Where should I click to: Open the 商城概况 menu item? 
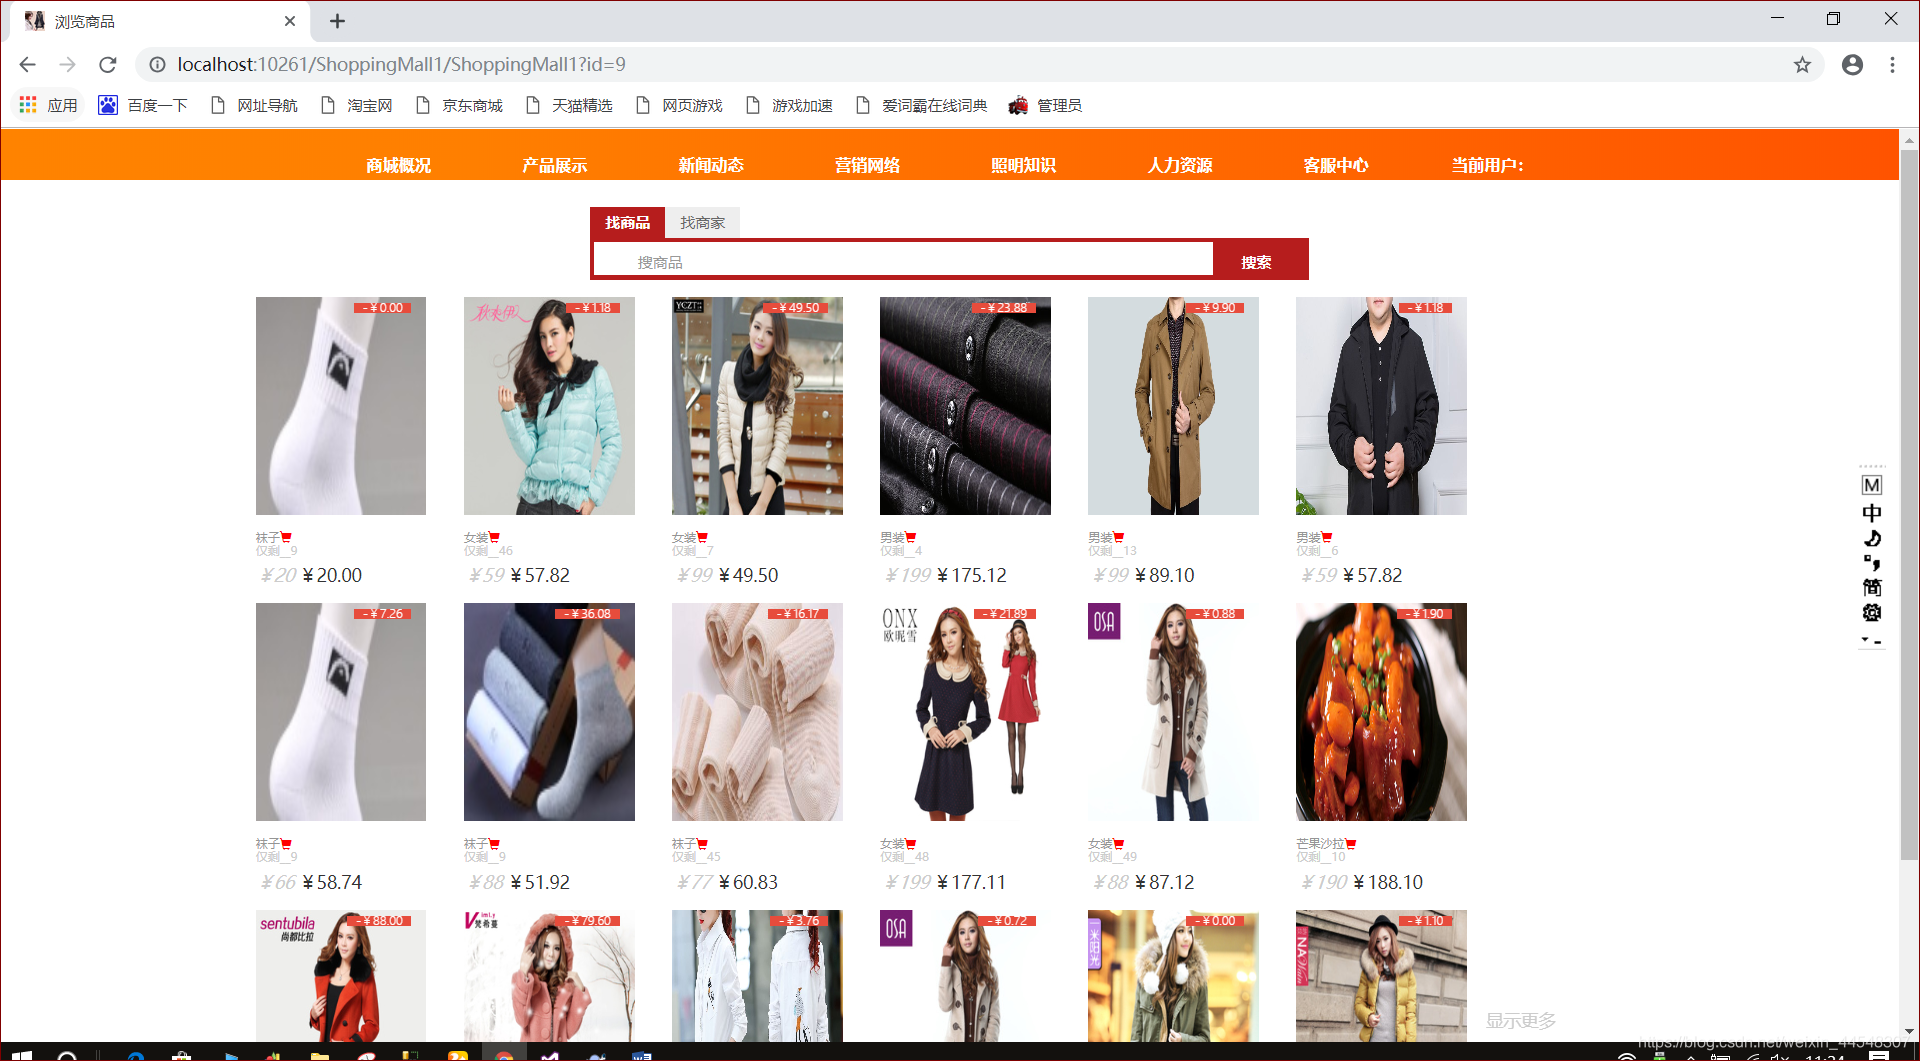(x=398, y=165)
